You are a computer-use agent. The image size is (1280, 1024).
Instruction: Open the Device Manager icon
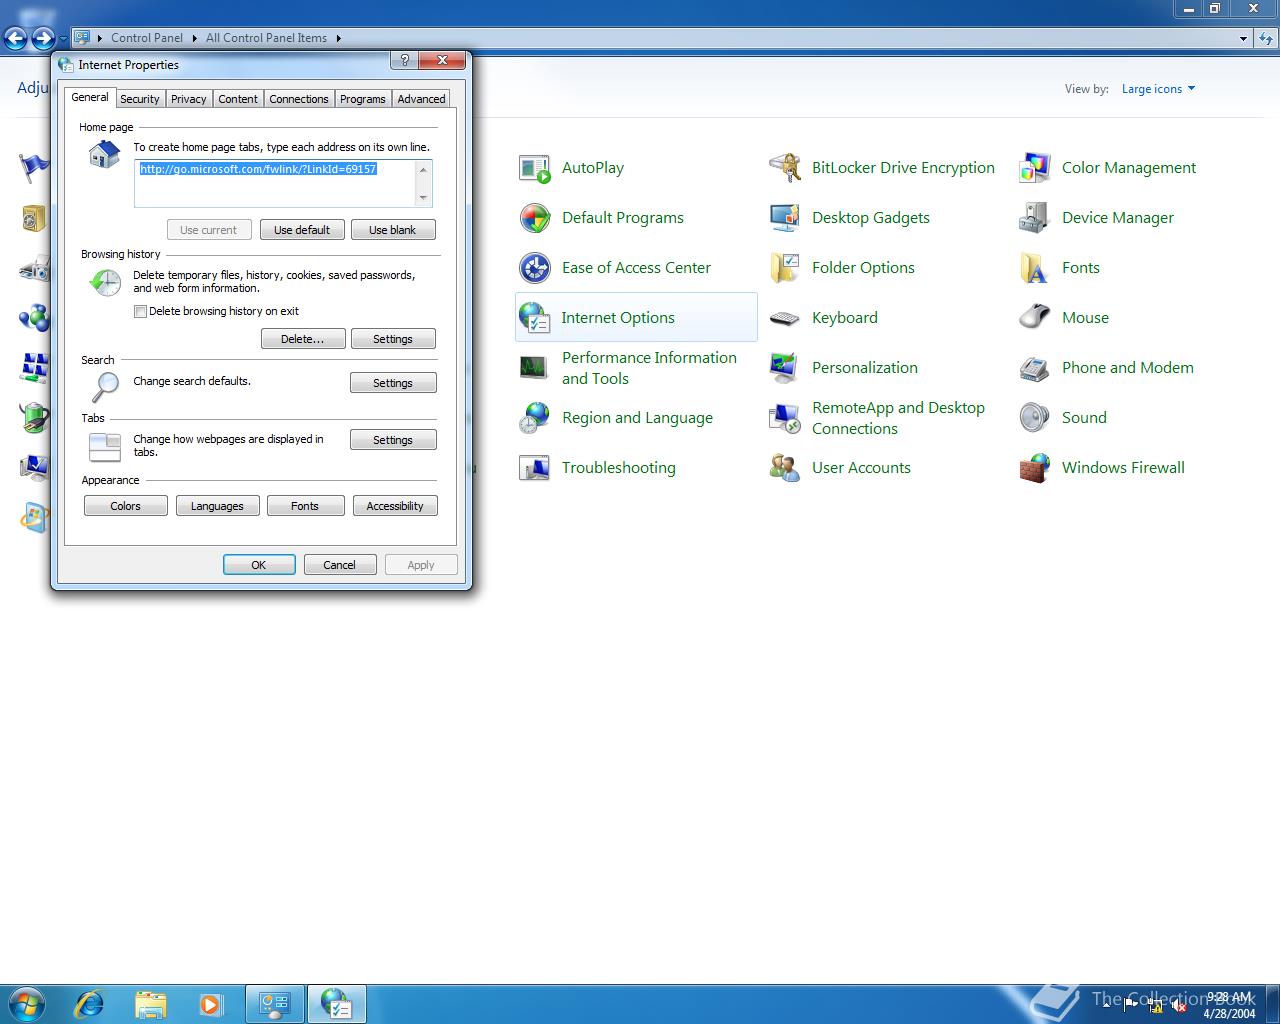tap(1035, 218)
